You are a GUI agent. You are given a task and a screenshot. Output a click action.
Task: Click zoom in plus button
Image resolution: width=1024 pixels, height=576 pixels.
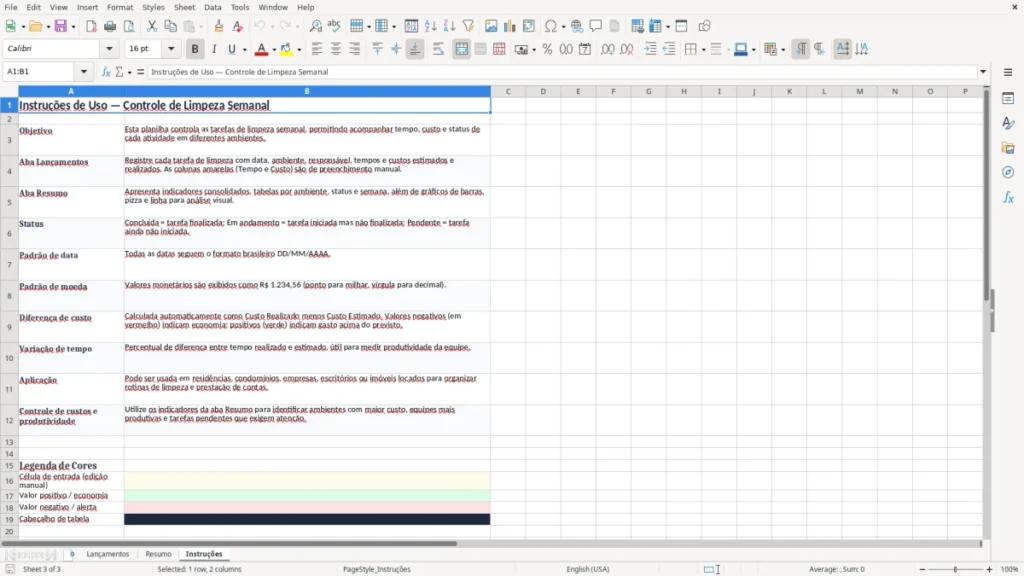[989, 569]
